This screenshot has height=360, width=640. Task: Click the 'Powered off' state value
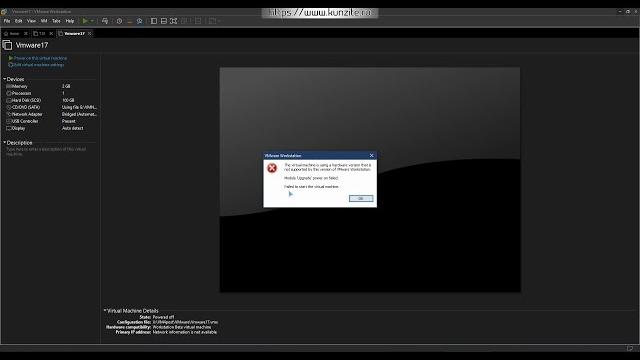pos(163,317)
